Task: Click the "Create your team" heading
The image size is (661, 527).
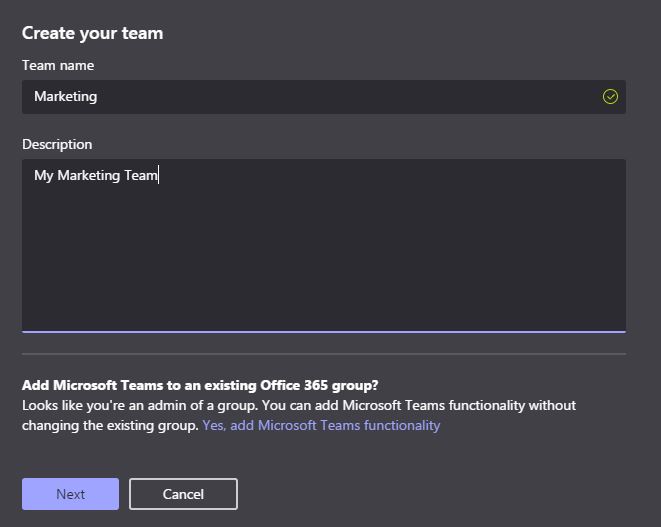Action: (x=92, y=33)
